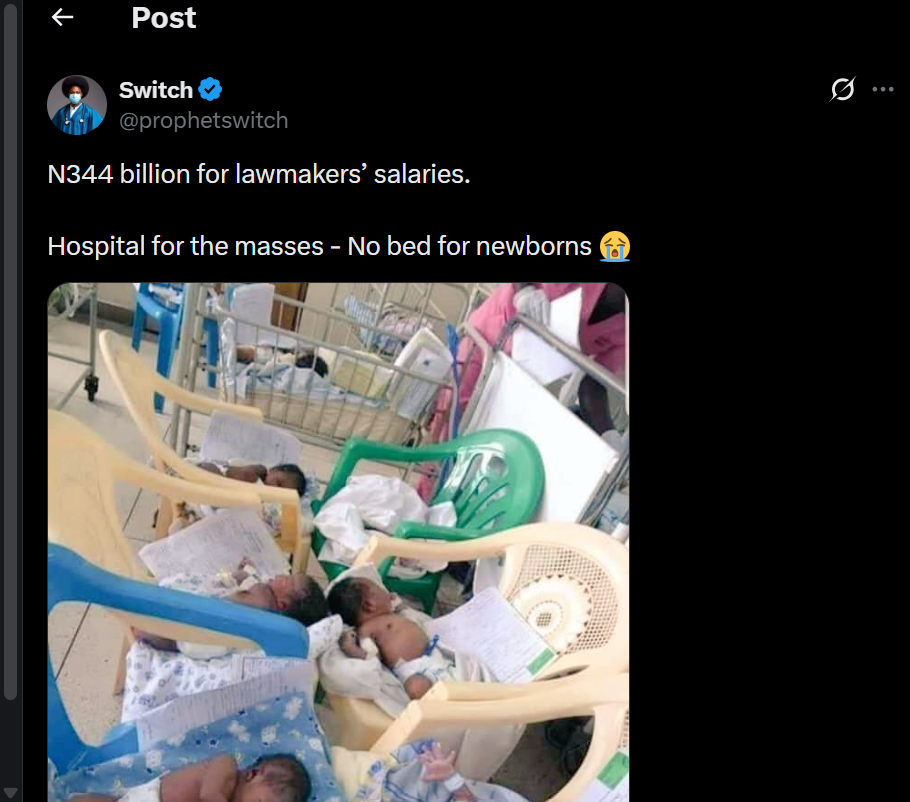Open Grok actions for this post

pos(843,90)
